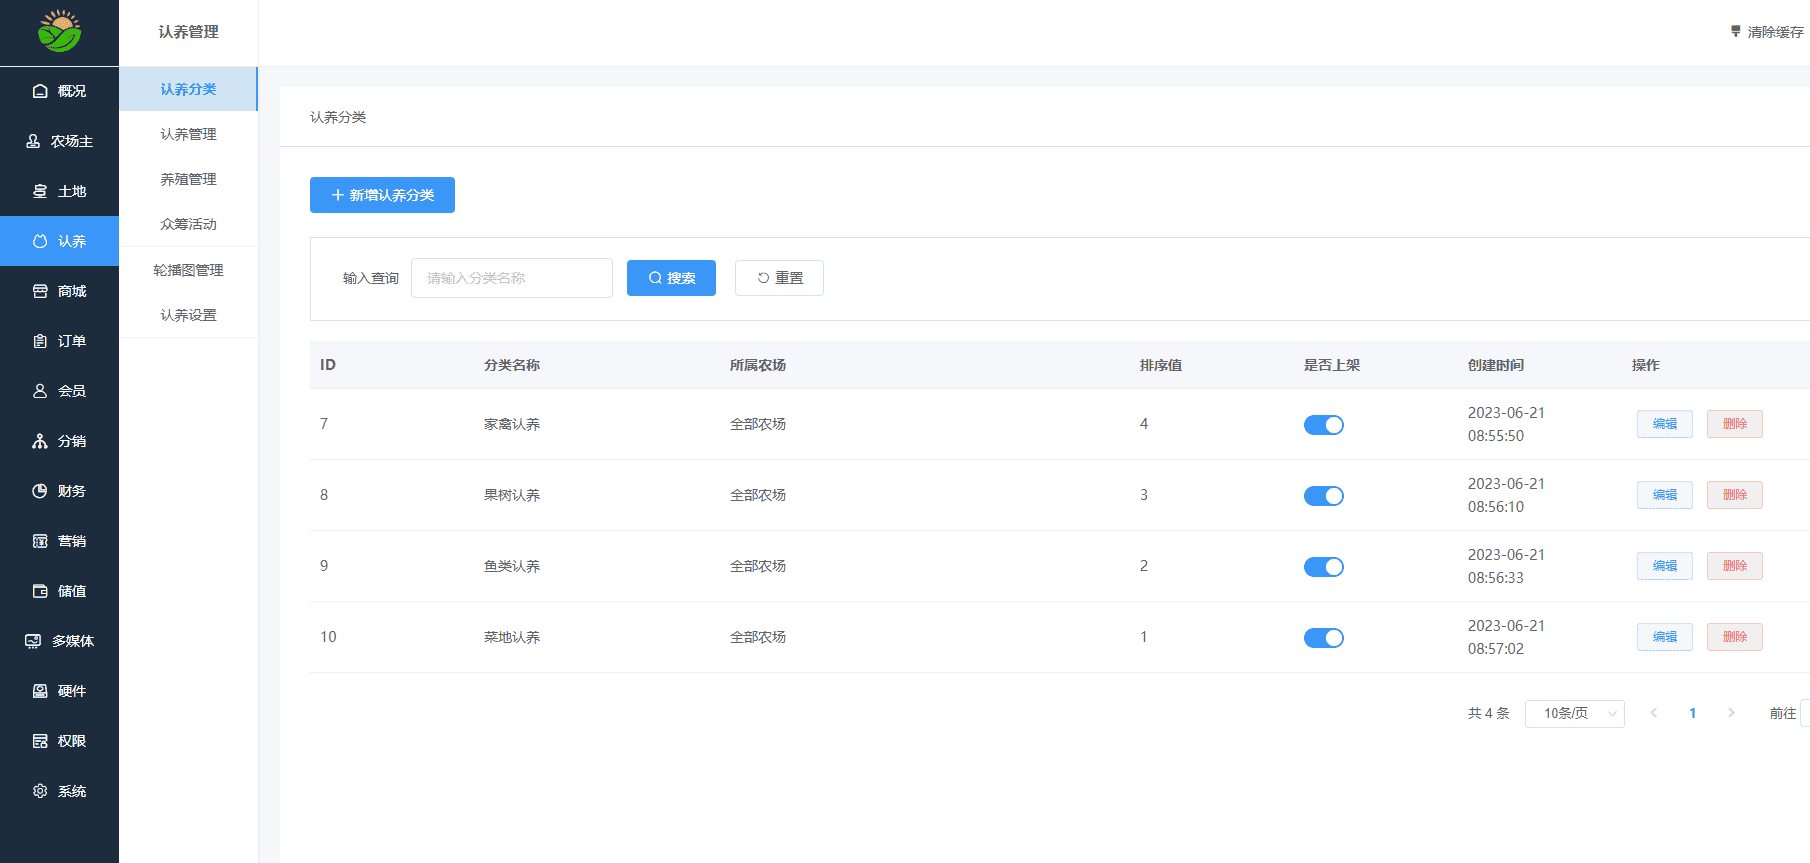The height and width of the screenshot is (863, 1810).
Task: Disable 上架 switch for 菜地认养
Action: (x=1323, y=638)
